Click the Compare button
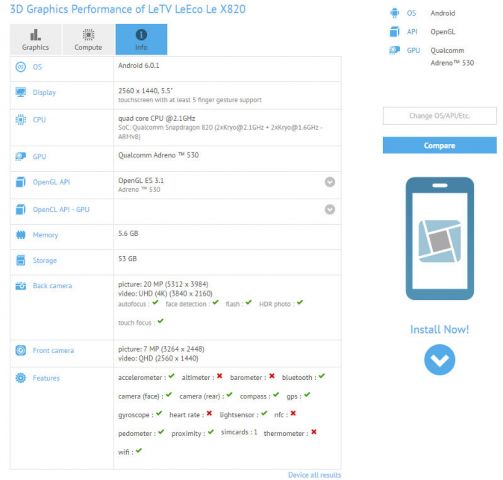 (x=440, y=145)
